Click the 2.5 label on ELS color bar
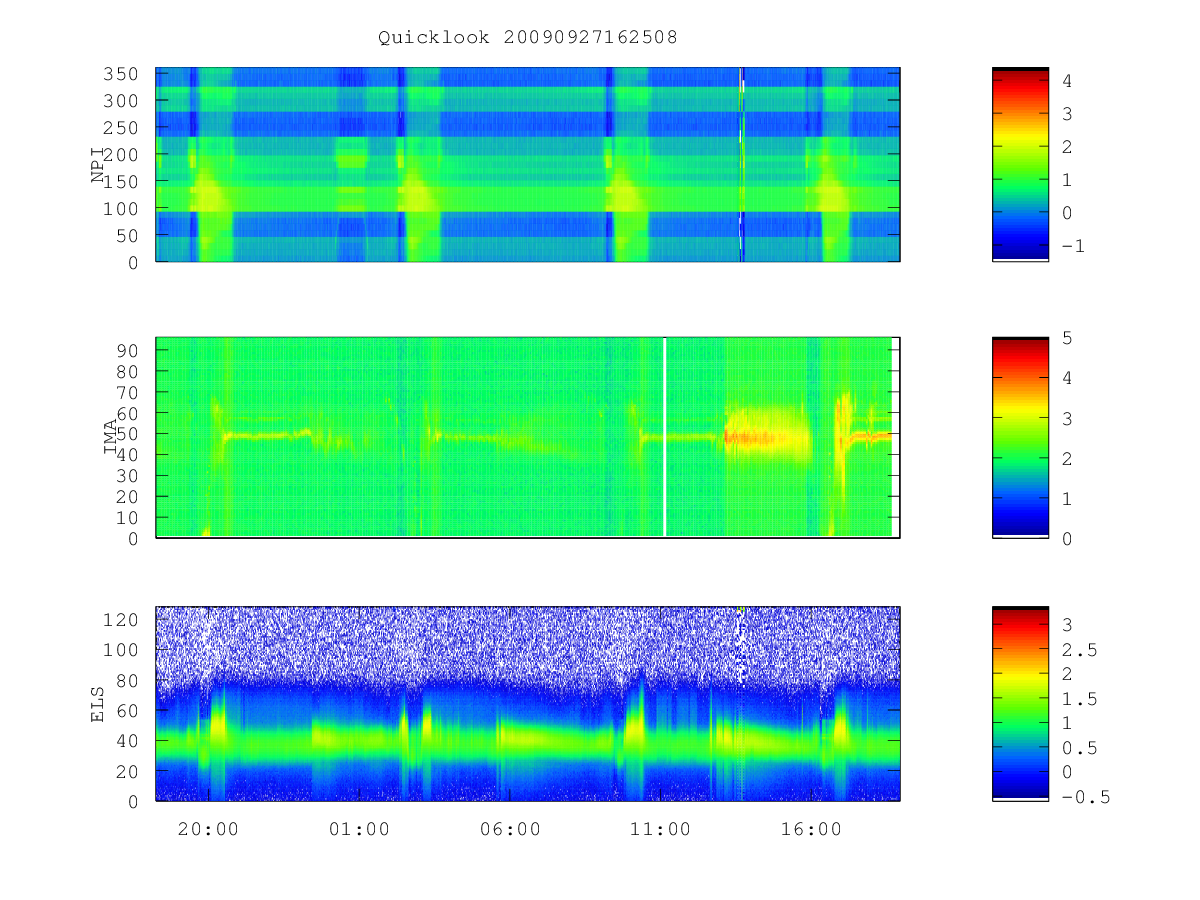 click(1078, 650)
